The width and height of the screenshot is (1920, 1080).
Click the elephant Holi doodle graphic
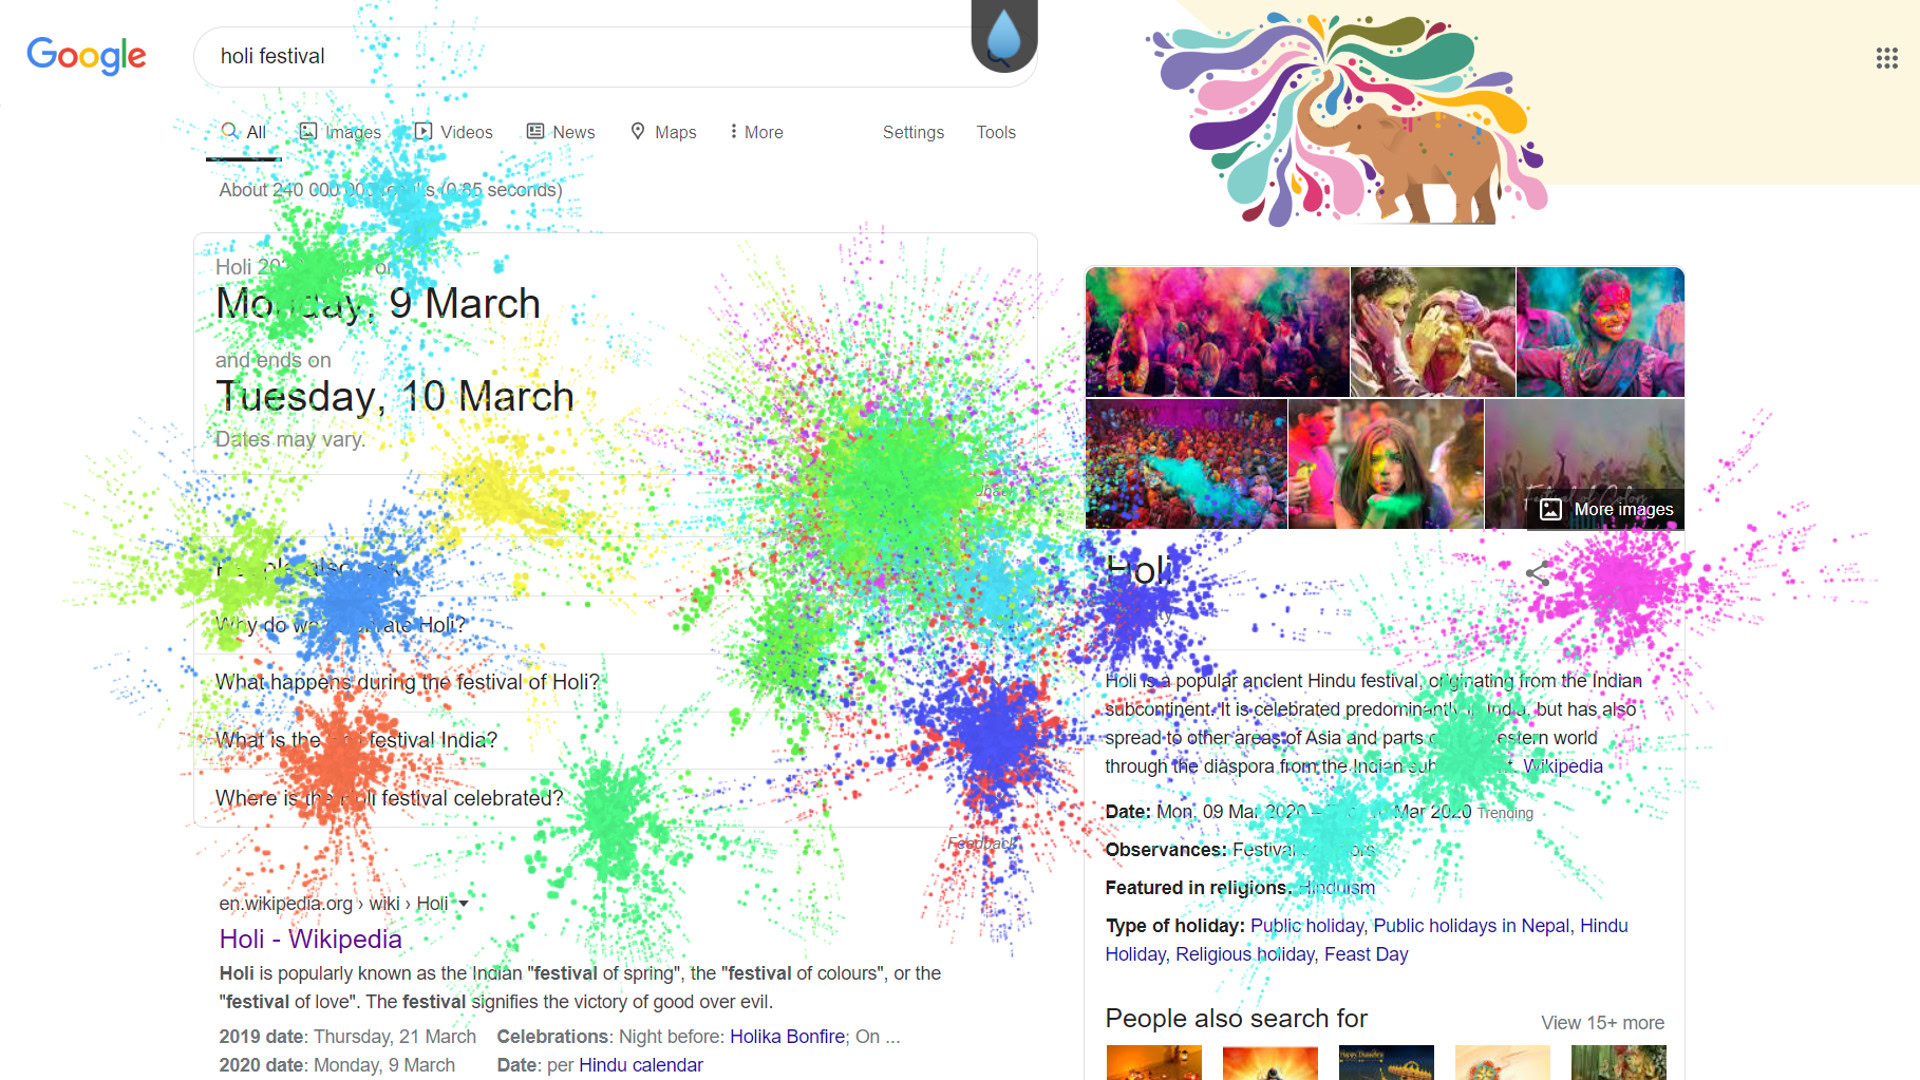[x=1350, y=118]
